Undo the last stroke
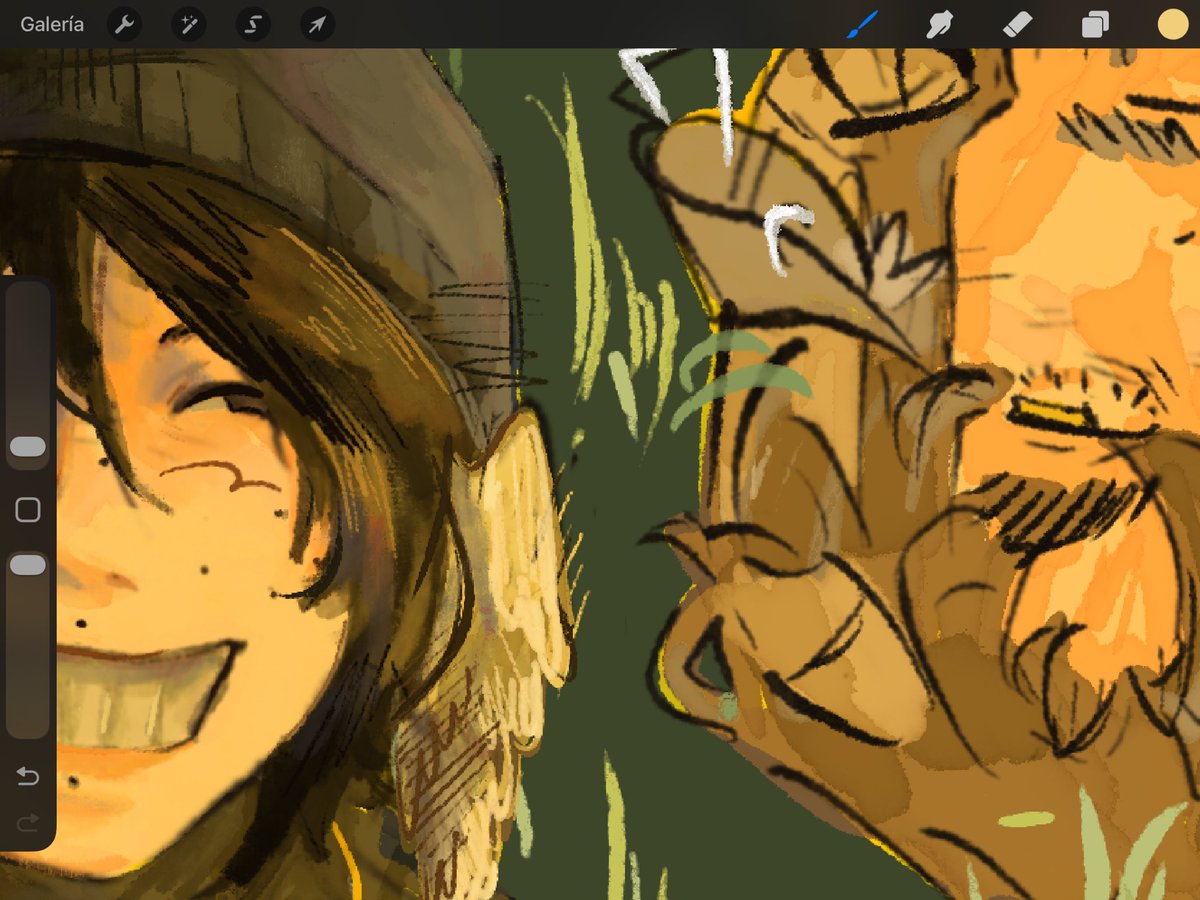The width and height of the screenshot is (1200, 900). (x=28, y=776)
